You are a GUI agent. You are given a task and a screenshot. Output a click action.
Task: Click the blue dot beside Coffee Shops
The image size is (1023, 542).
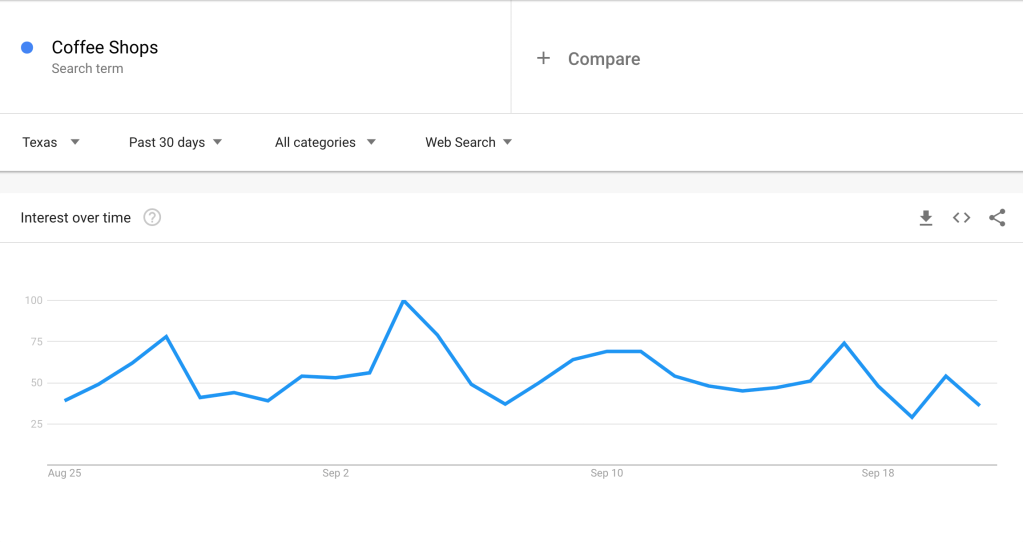pos(27,47)
